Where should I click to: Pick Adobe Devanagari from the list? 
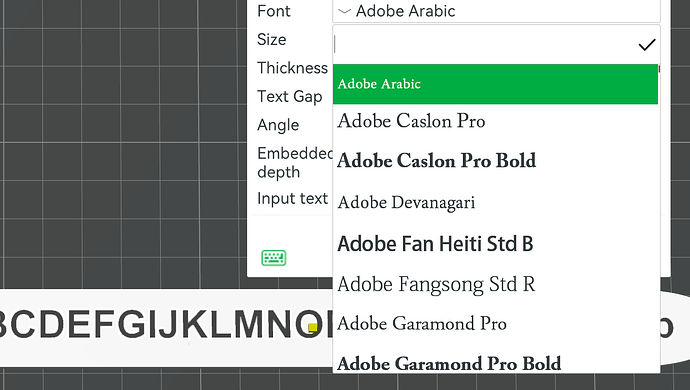point(495,202)
